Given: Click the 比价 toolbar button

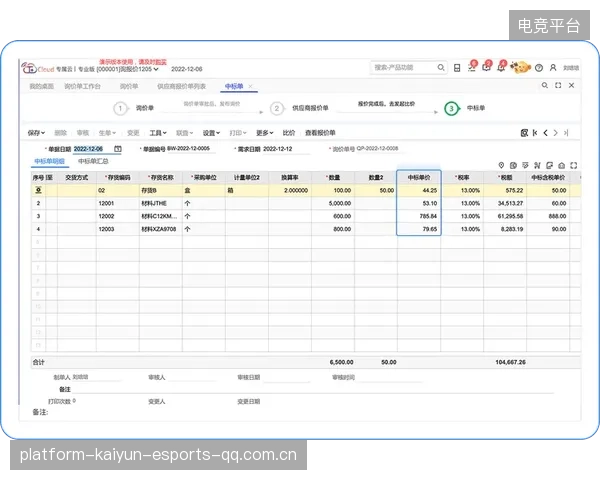Looking at the screenshot, I should [289, 133].
